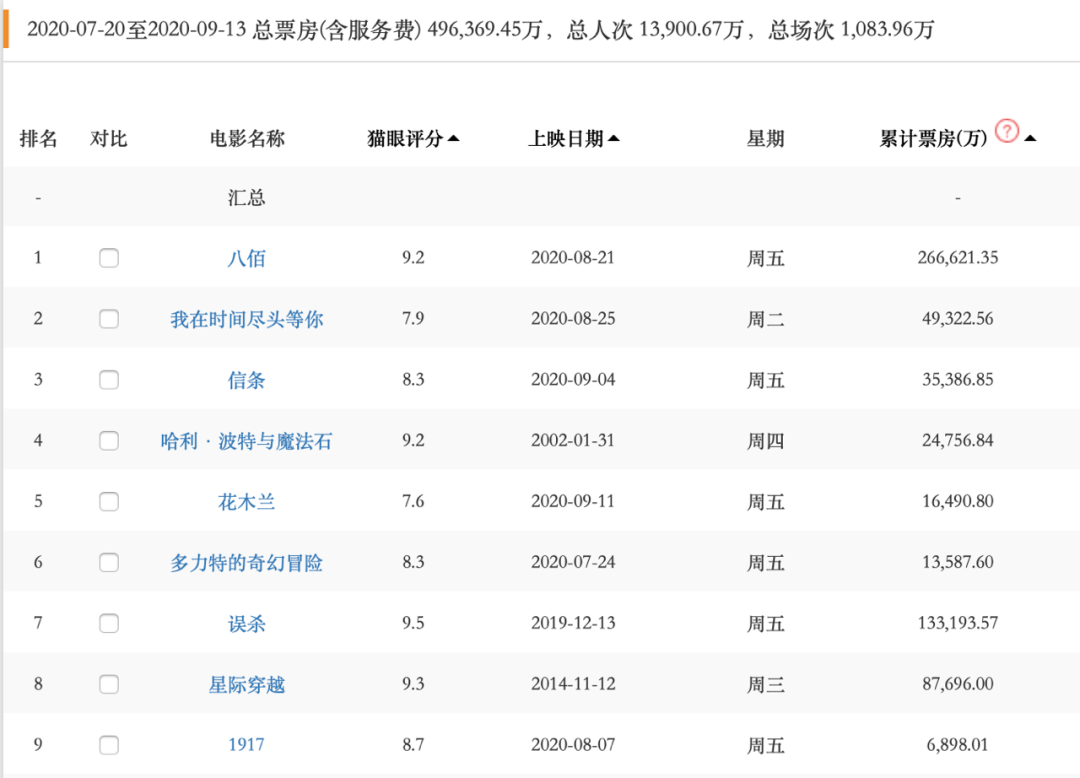
Task: View the 多力特的奇幻冒险 movie page
Action: 247,563
